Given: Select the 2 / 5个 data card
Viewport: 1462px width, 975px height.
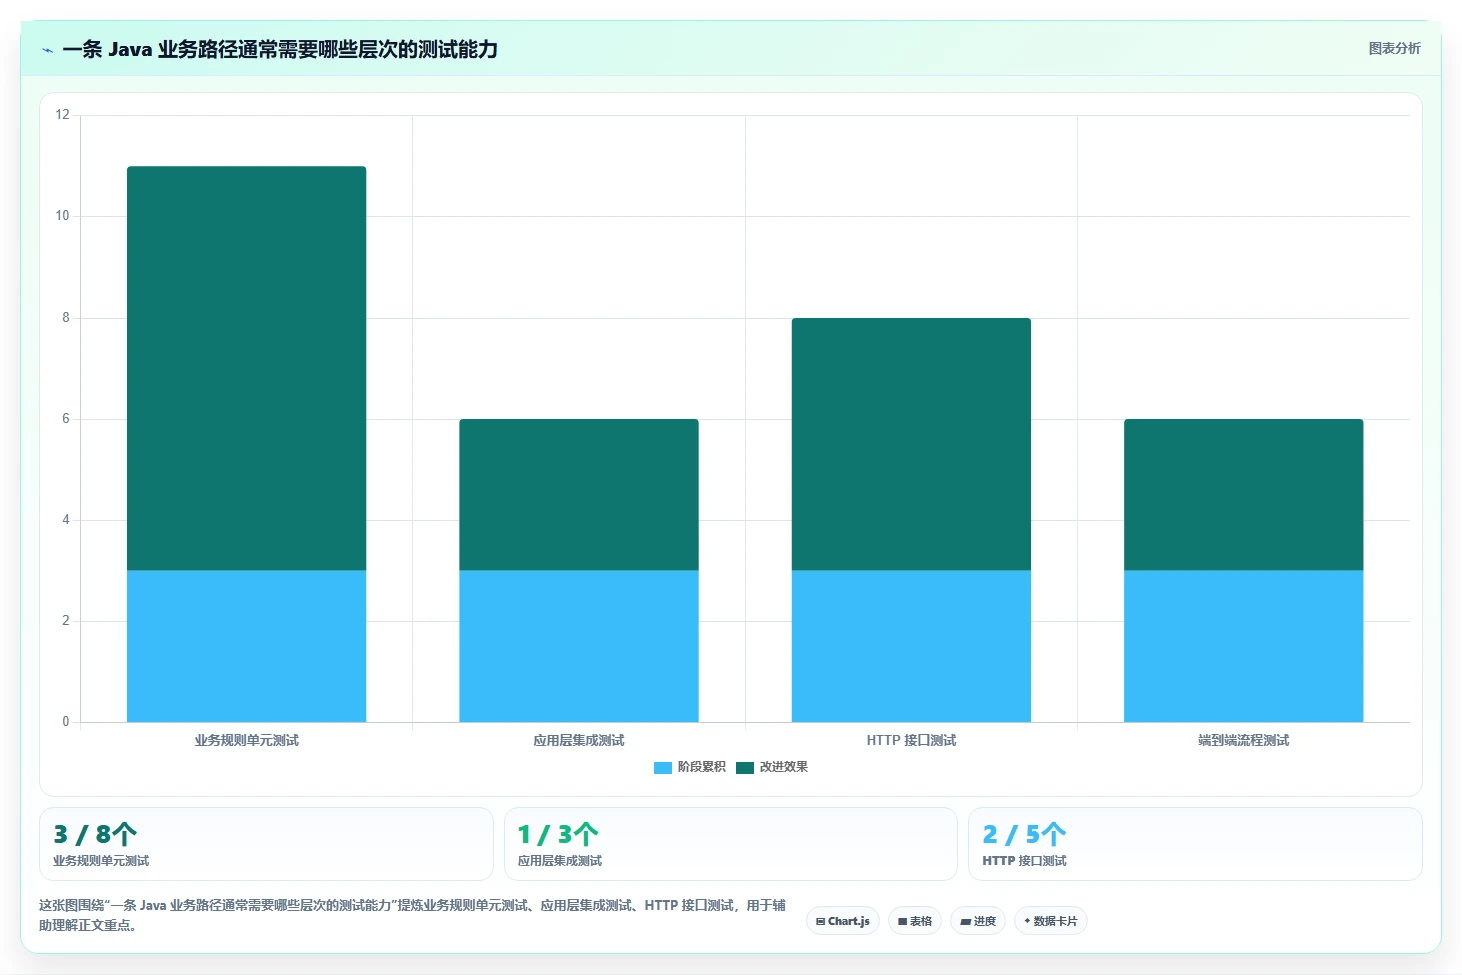Looking at the screenshot, I should coord(1195,844).
